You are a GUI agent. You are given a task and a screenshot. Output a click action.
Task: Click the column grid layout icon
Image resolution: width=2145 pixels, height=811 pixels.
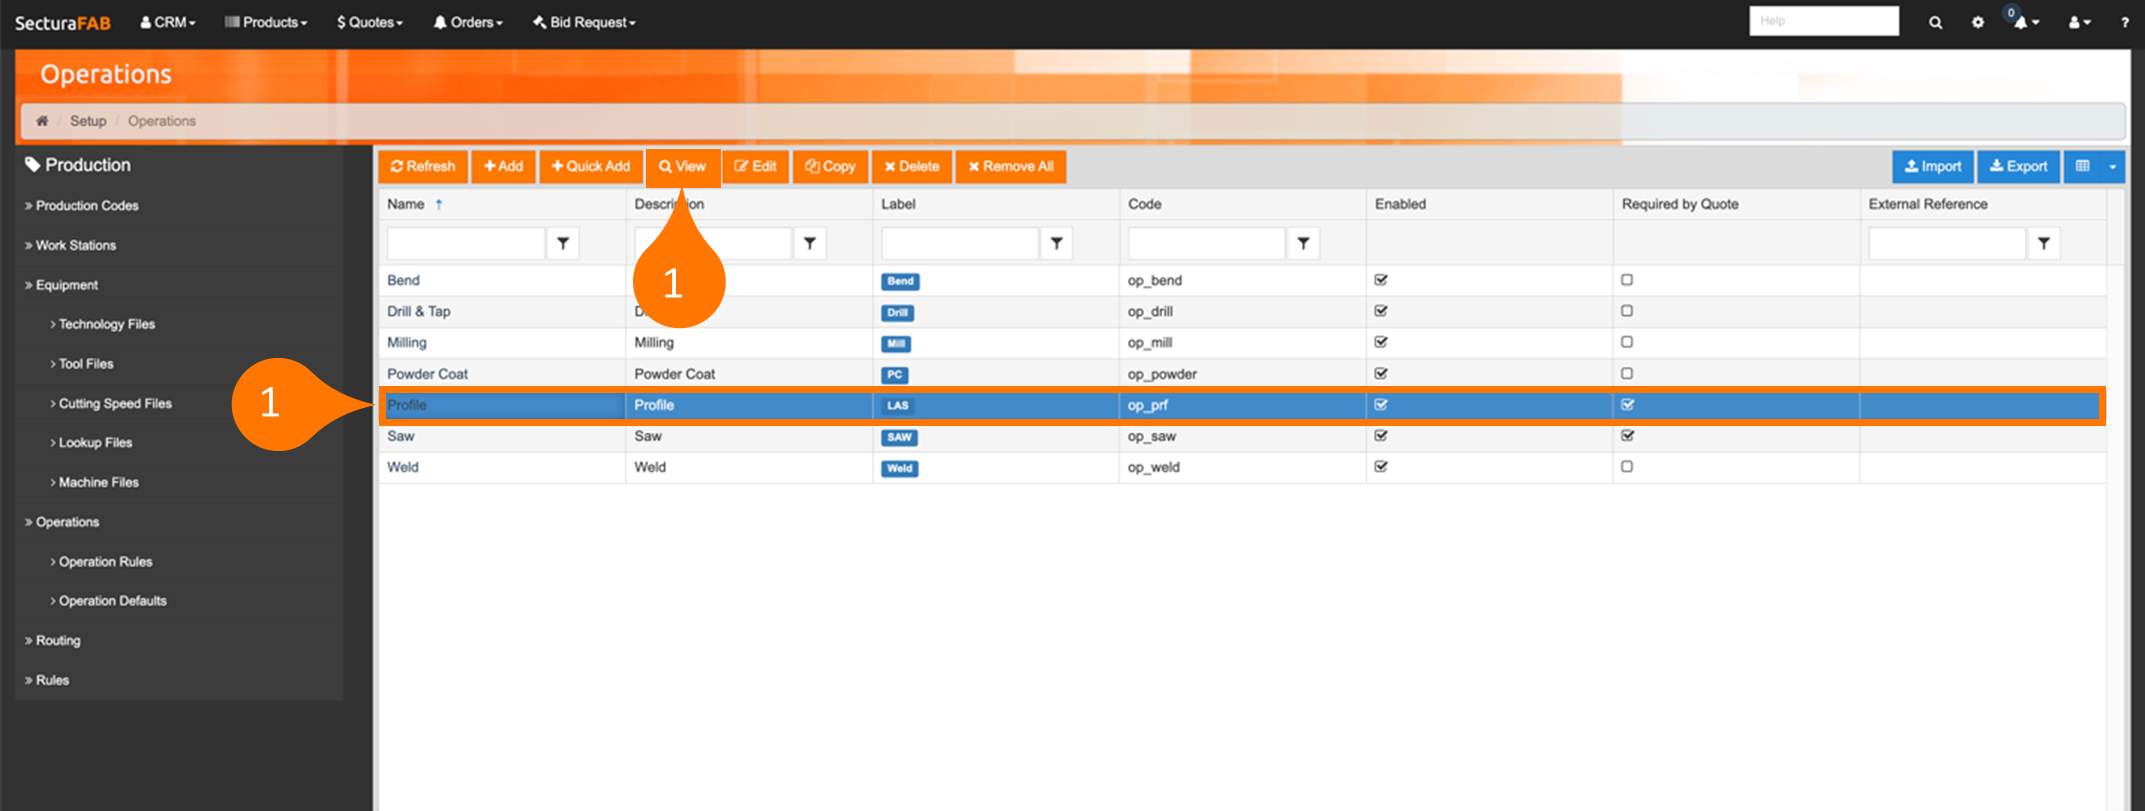[x=2083, y=166]
